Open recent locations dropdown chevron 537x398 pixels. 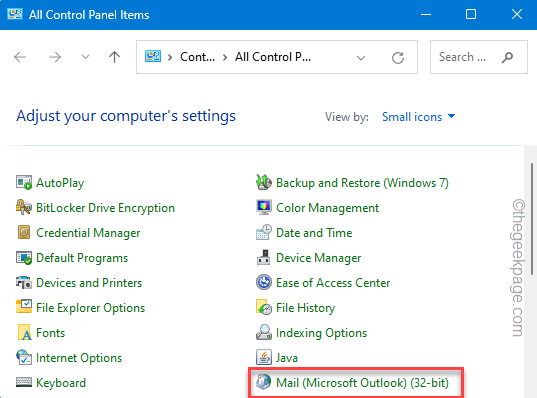(85, 57)
